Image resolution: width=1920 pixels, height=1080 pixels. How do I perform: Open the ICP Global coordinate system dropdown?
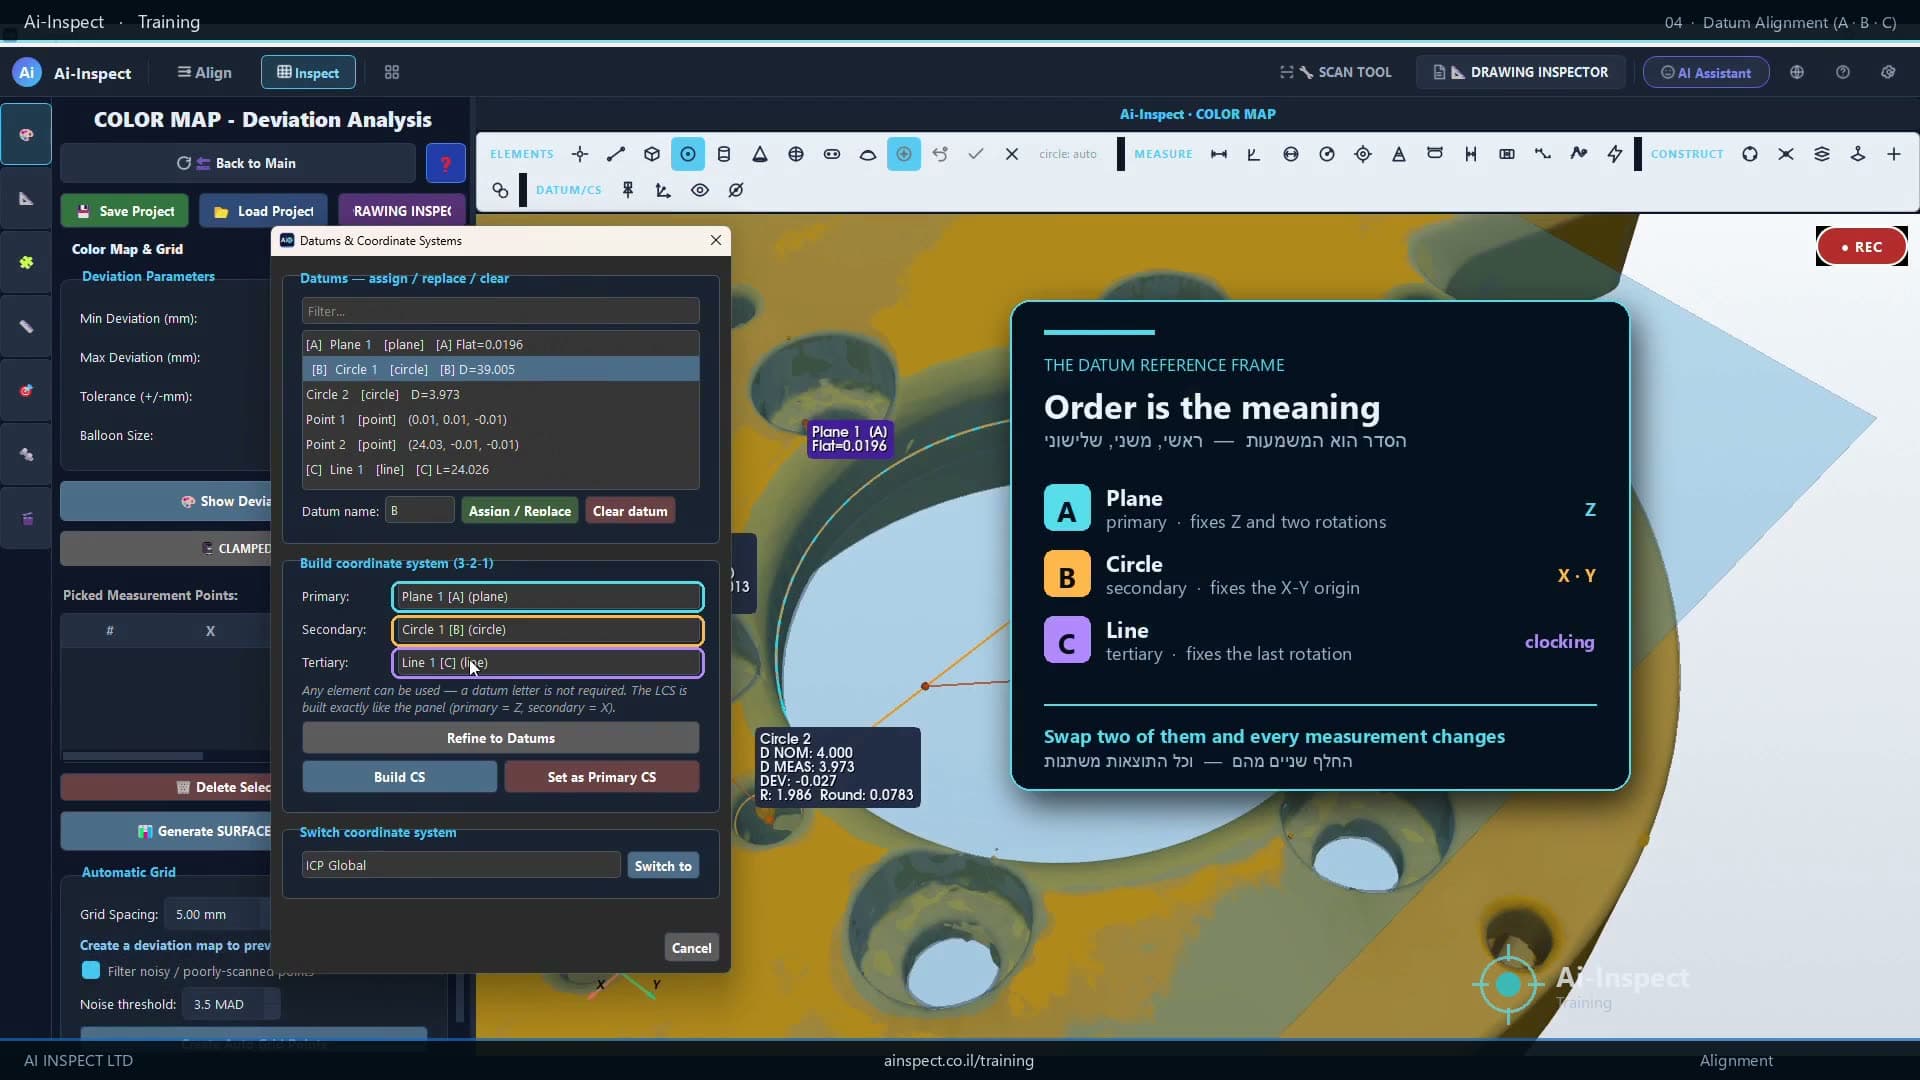pos(461,865)
